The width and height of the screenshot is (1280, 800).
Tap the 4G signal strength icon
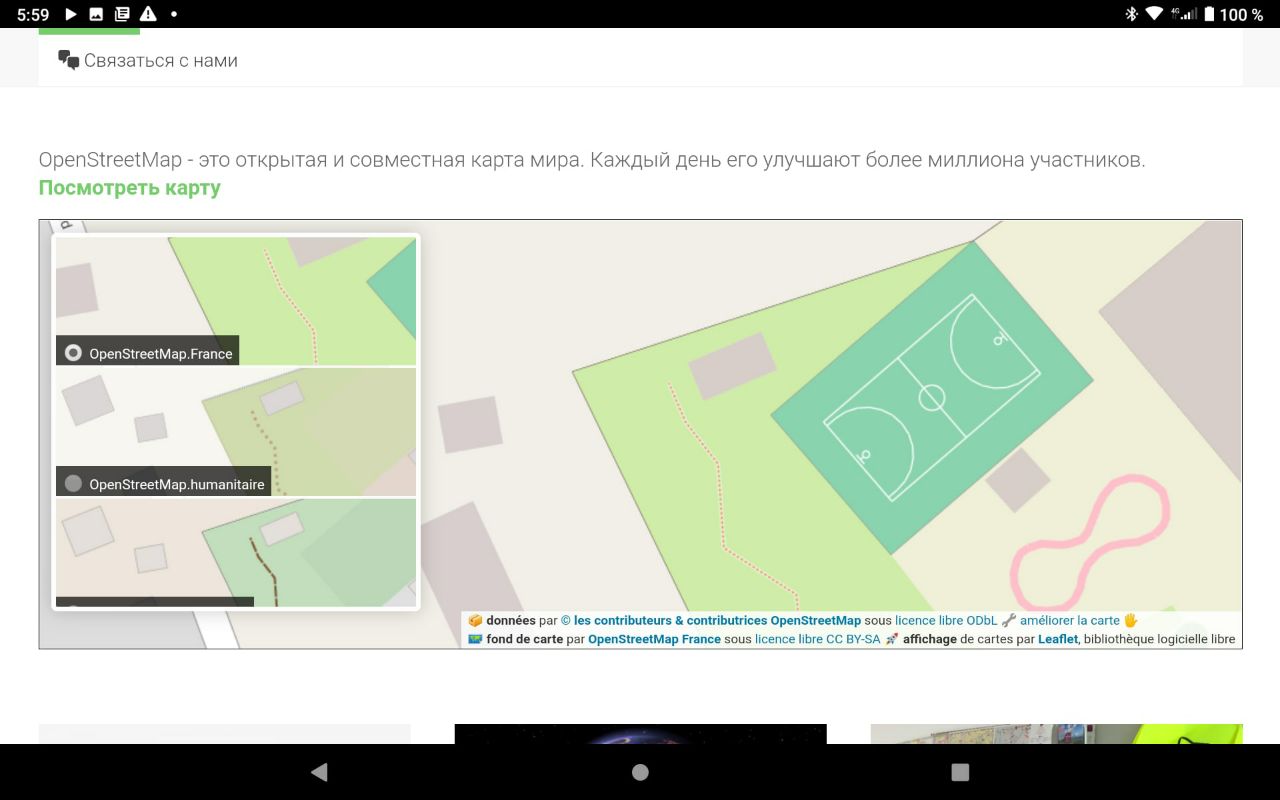(1183, 14)
